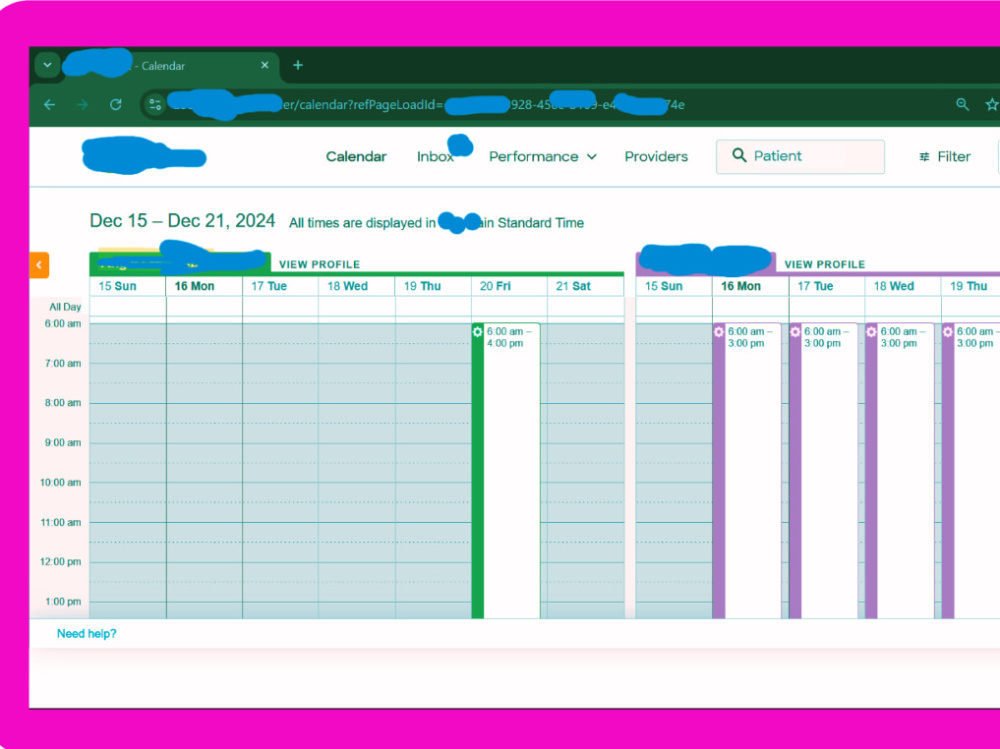Click the Need help? link
Image resolution: width=1000 pixels, height=749 pixels.
(87, 634)
